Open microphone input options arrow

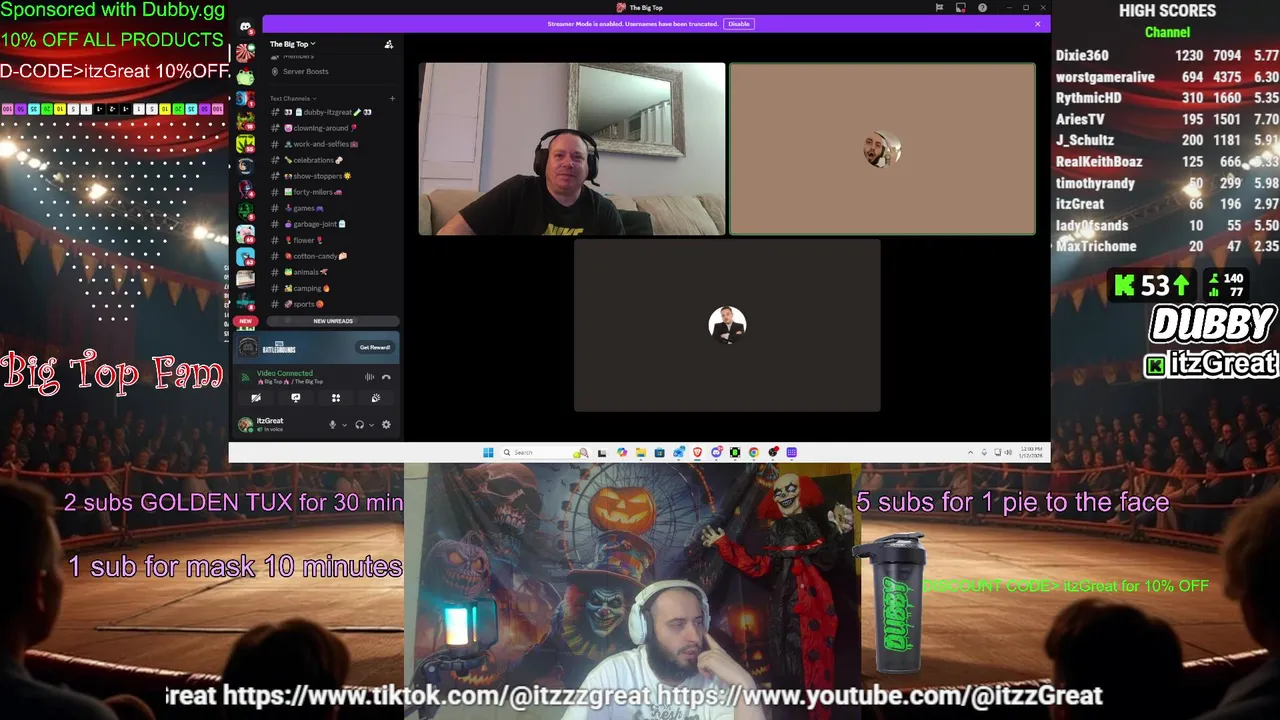(345, 425)
